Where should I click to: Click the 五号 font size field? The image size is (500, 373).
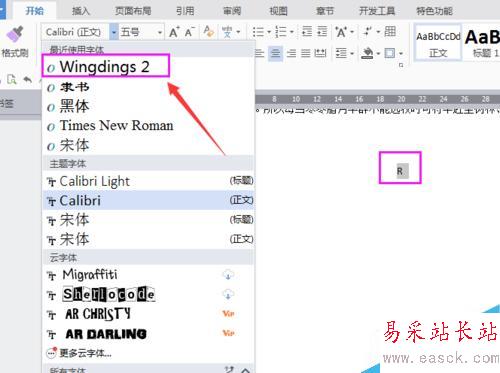[x=137, y=32]
